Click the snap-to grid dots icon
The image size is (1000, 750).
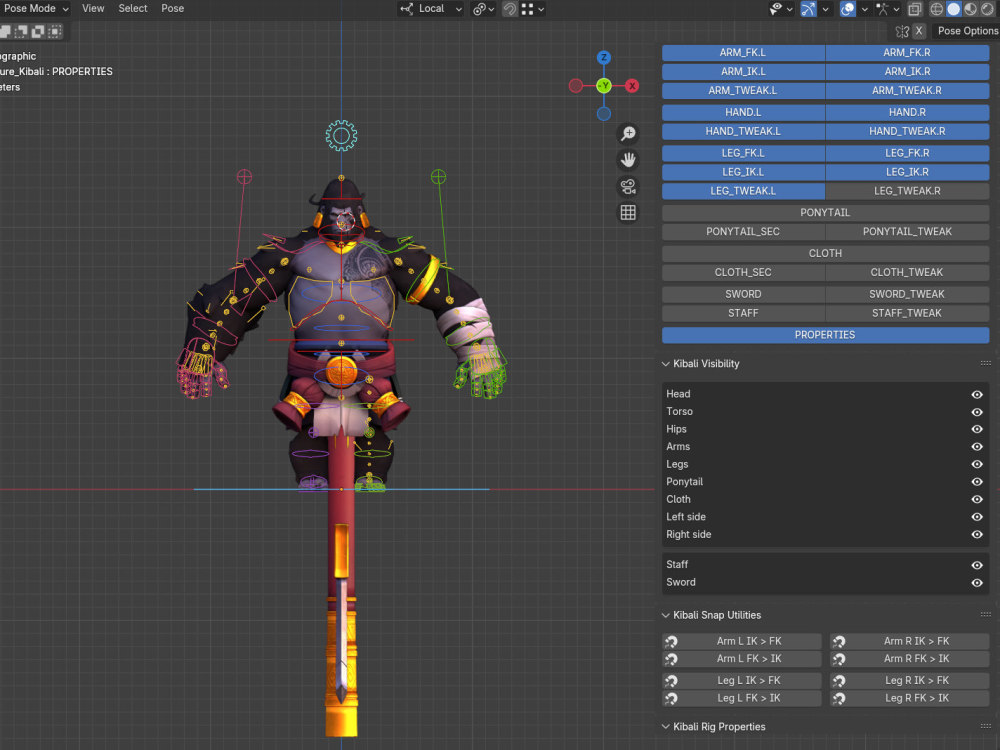point(527,9)
